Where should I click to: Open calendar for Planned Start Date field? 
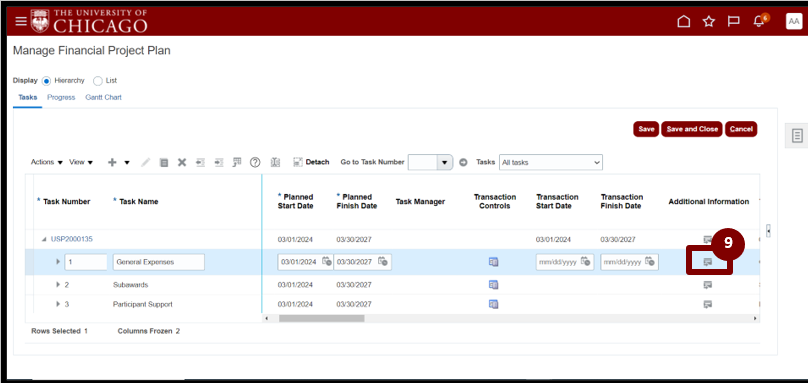pyautogui.click(x=327, y=261)
